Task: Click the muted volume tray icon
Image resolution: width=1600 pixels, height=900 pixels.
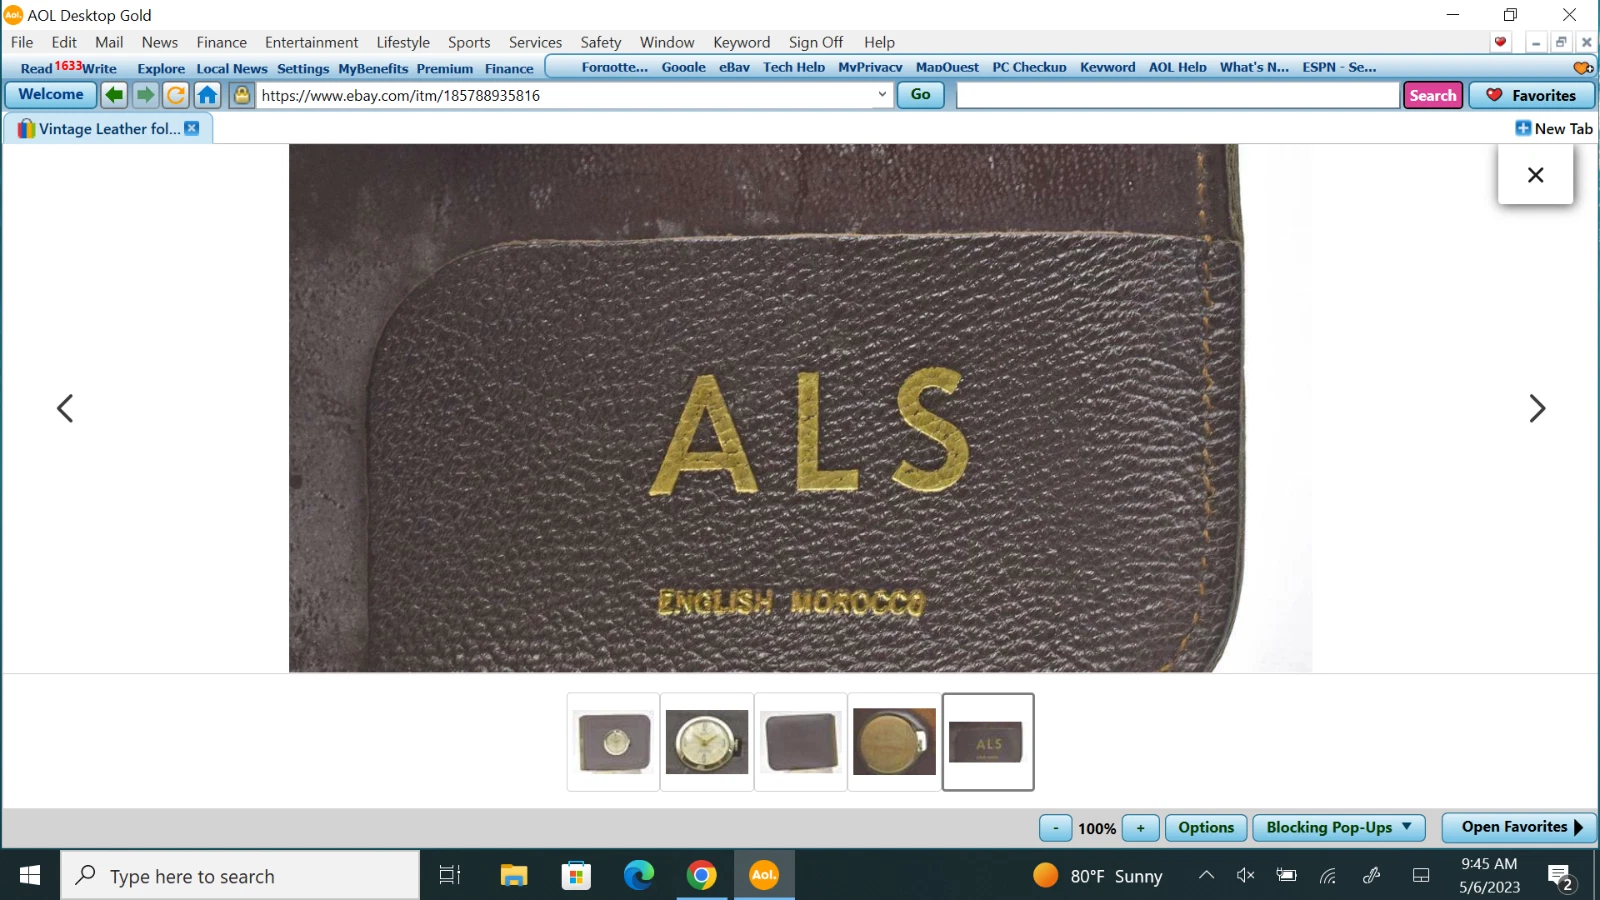Action: pos(1245,876)
